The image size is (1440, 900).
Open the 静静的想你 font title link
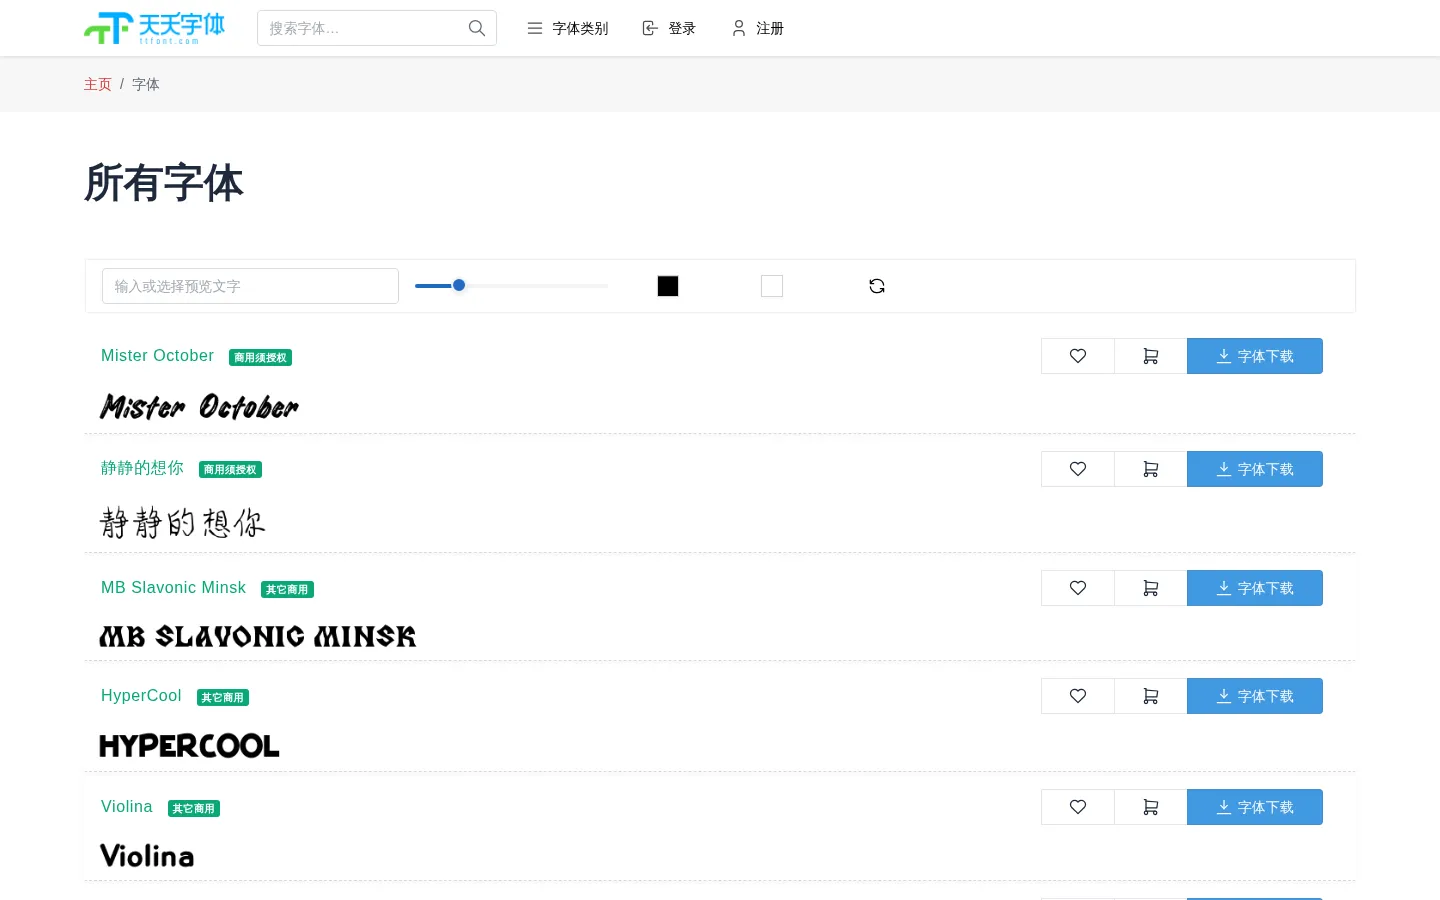[x=142, y=468]
